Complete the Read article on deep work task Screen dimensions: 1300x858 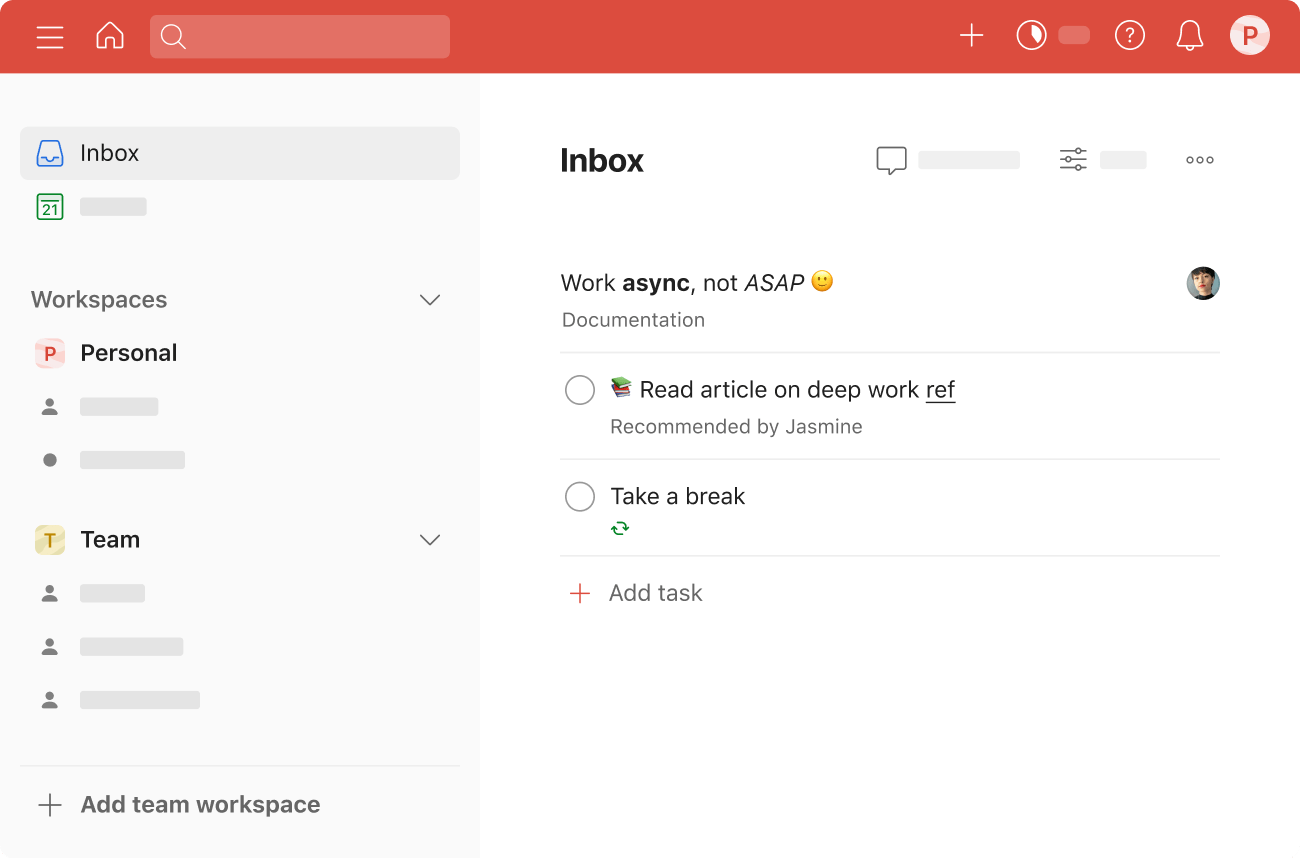580,390
